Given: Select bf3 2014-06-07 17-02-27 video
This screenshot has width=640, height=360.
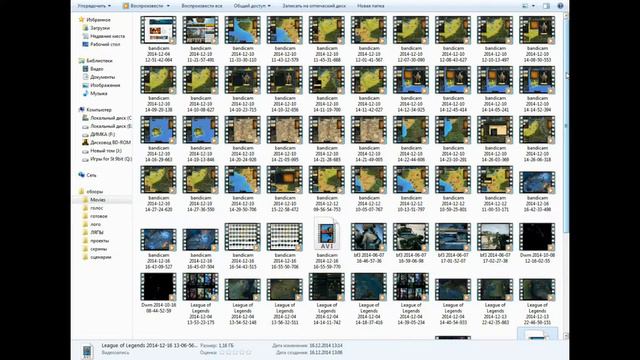Looking at the screenshot, I should (x=495, y=237).
